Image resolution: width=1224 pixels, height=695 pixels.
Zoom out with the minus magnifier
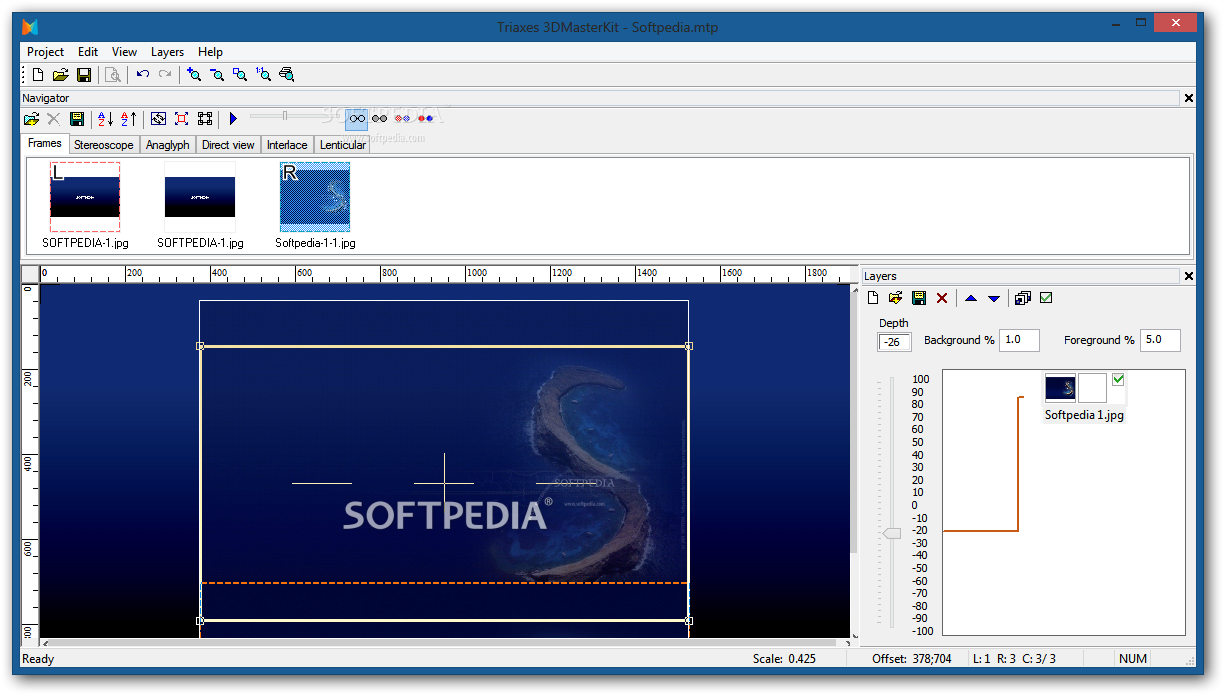(217, 74)
